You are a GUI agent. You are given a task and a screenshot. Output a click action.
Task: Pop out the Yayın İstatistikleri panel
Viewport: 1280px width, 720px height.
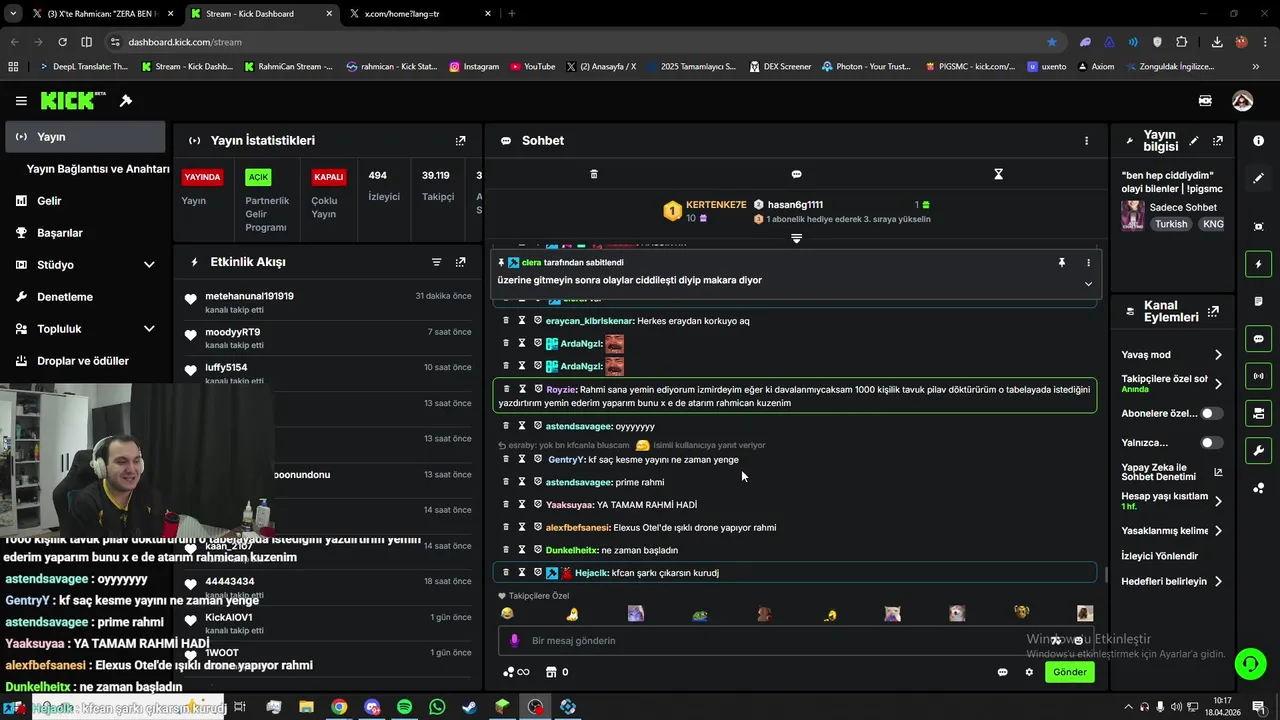tap(460, 141)
